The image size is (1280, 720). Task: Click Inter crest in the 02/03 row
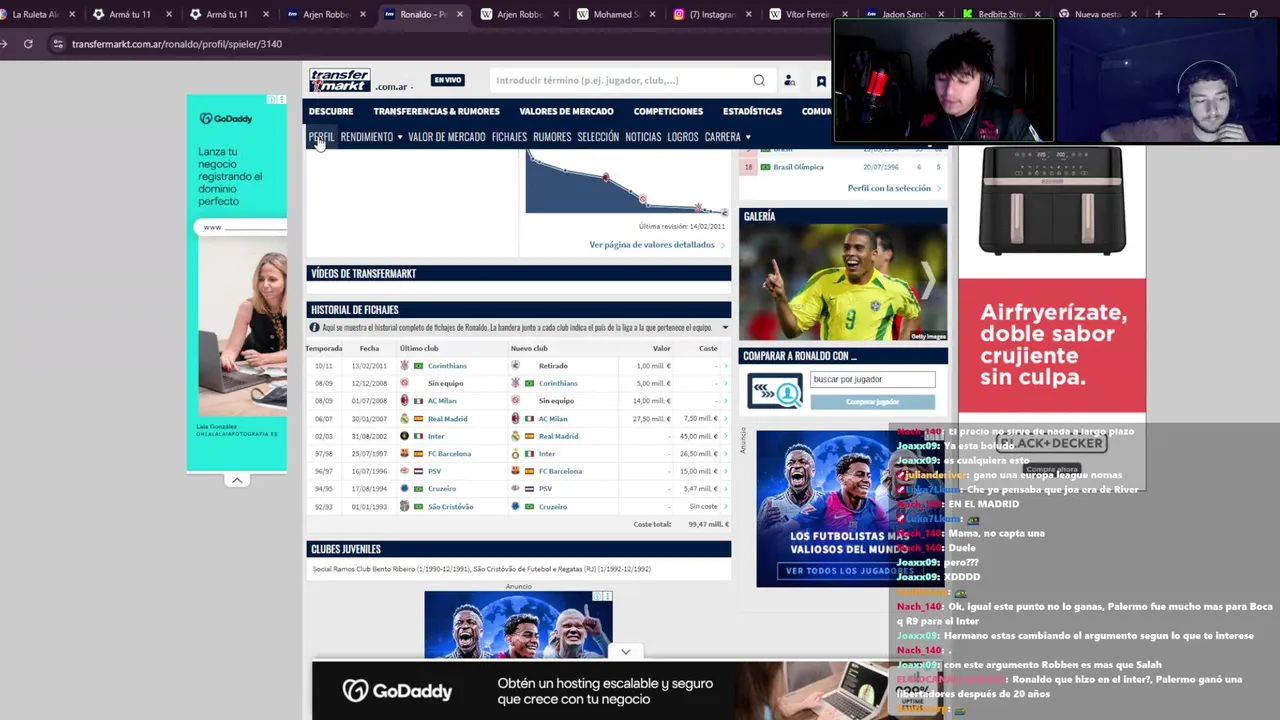tap(405, 436)
